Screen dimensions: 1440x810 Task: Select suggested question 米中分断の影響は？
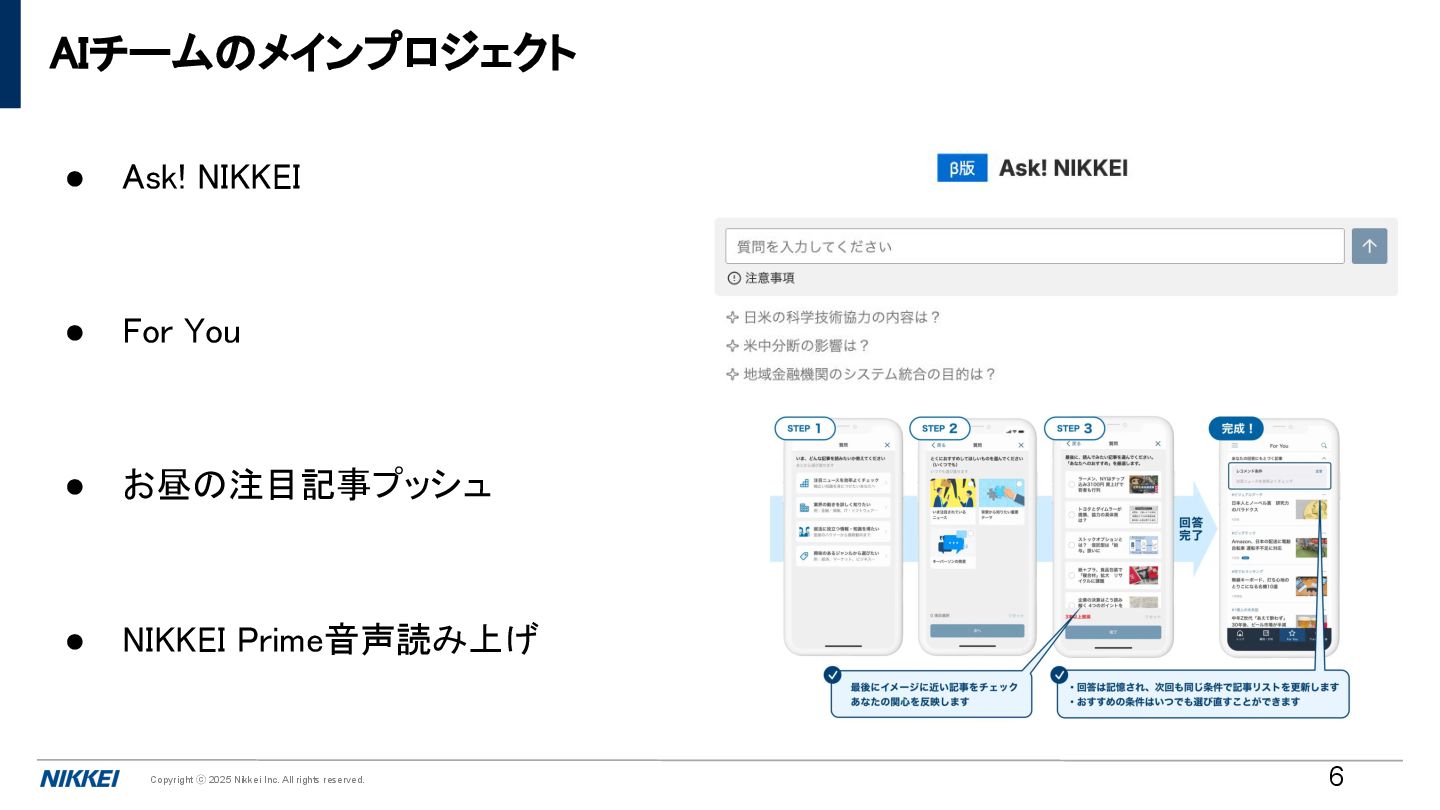click(x=806, y=345)
